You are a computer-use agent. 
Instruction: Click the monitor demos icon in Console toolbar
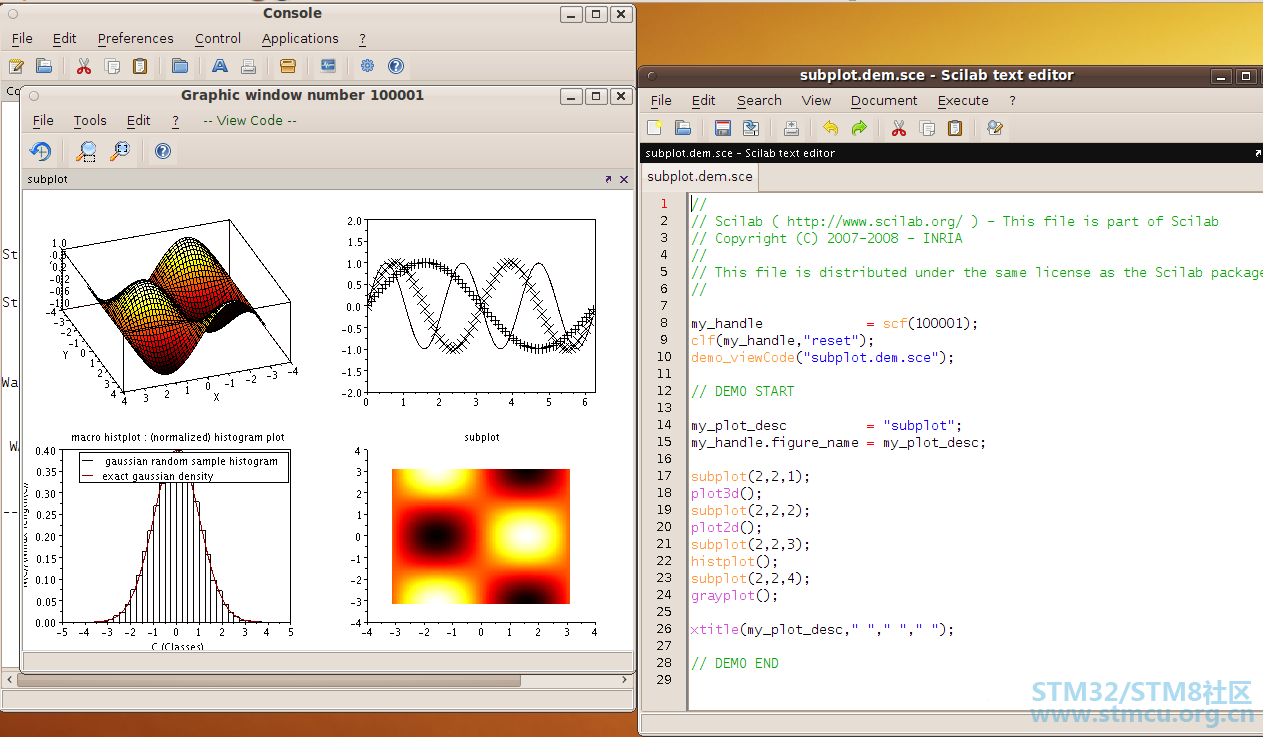[x=328, y=66]
